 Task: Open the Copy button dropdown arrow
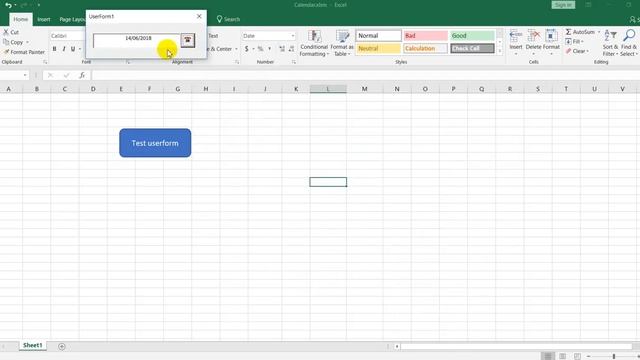pos(27,42)
